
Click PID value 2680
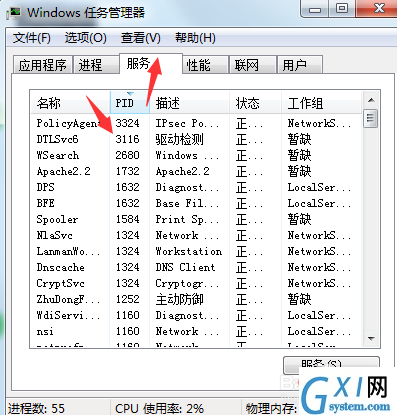(127, 155)
